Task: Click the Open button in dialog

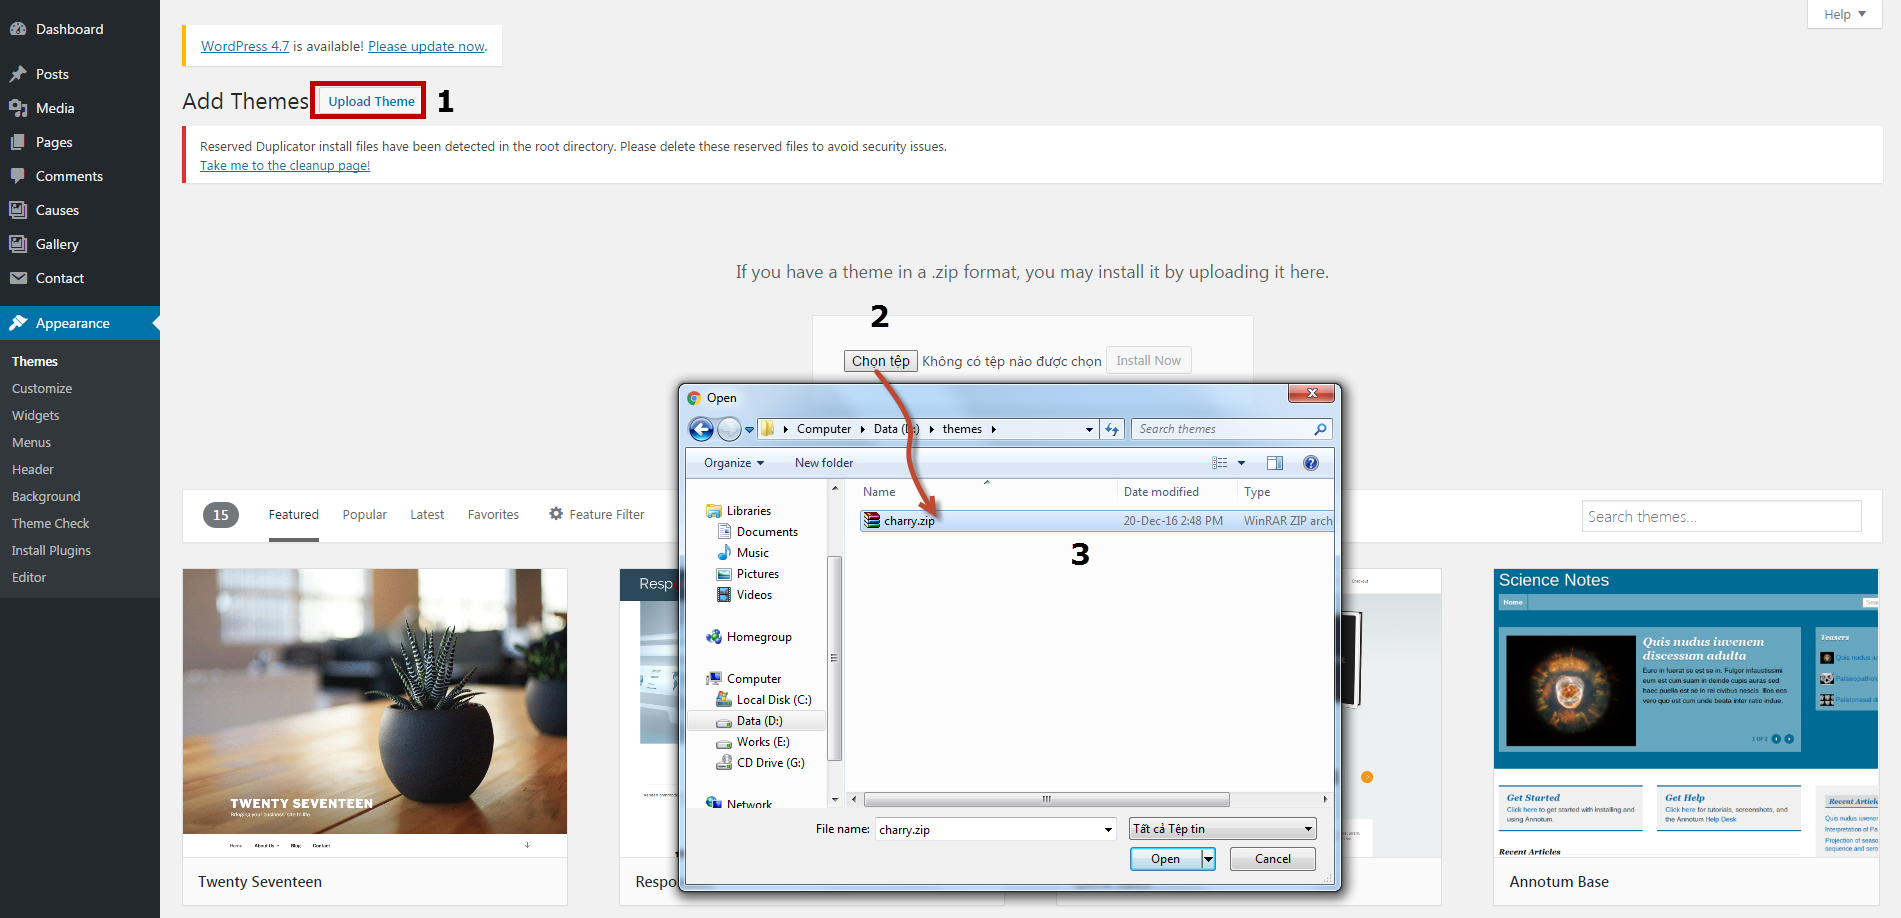Action: click(x=1165, y=859)
